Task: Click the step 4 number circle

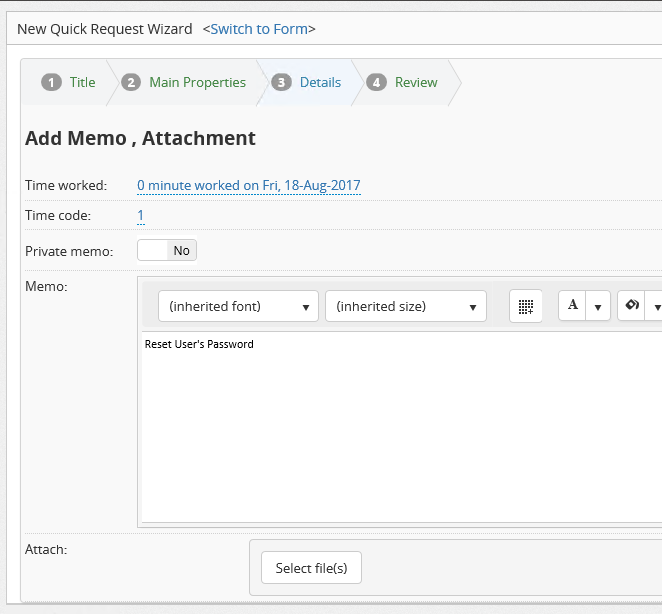Action: (x=376, y=82)
